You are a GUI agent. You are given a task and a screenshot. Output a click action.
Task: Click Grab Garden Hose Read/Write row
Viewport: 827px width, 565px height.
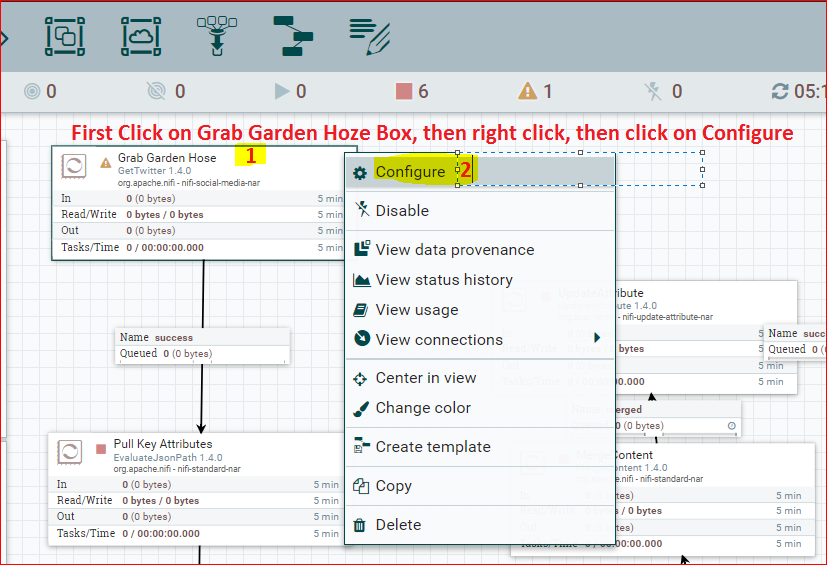click(201, 214)
